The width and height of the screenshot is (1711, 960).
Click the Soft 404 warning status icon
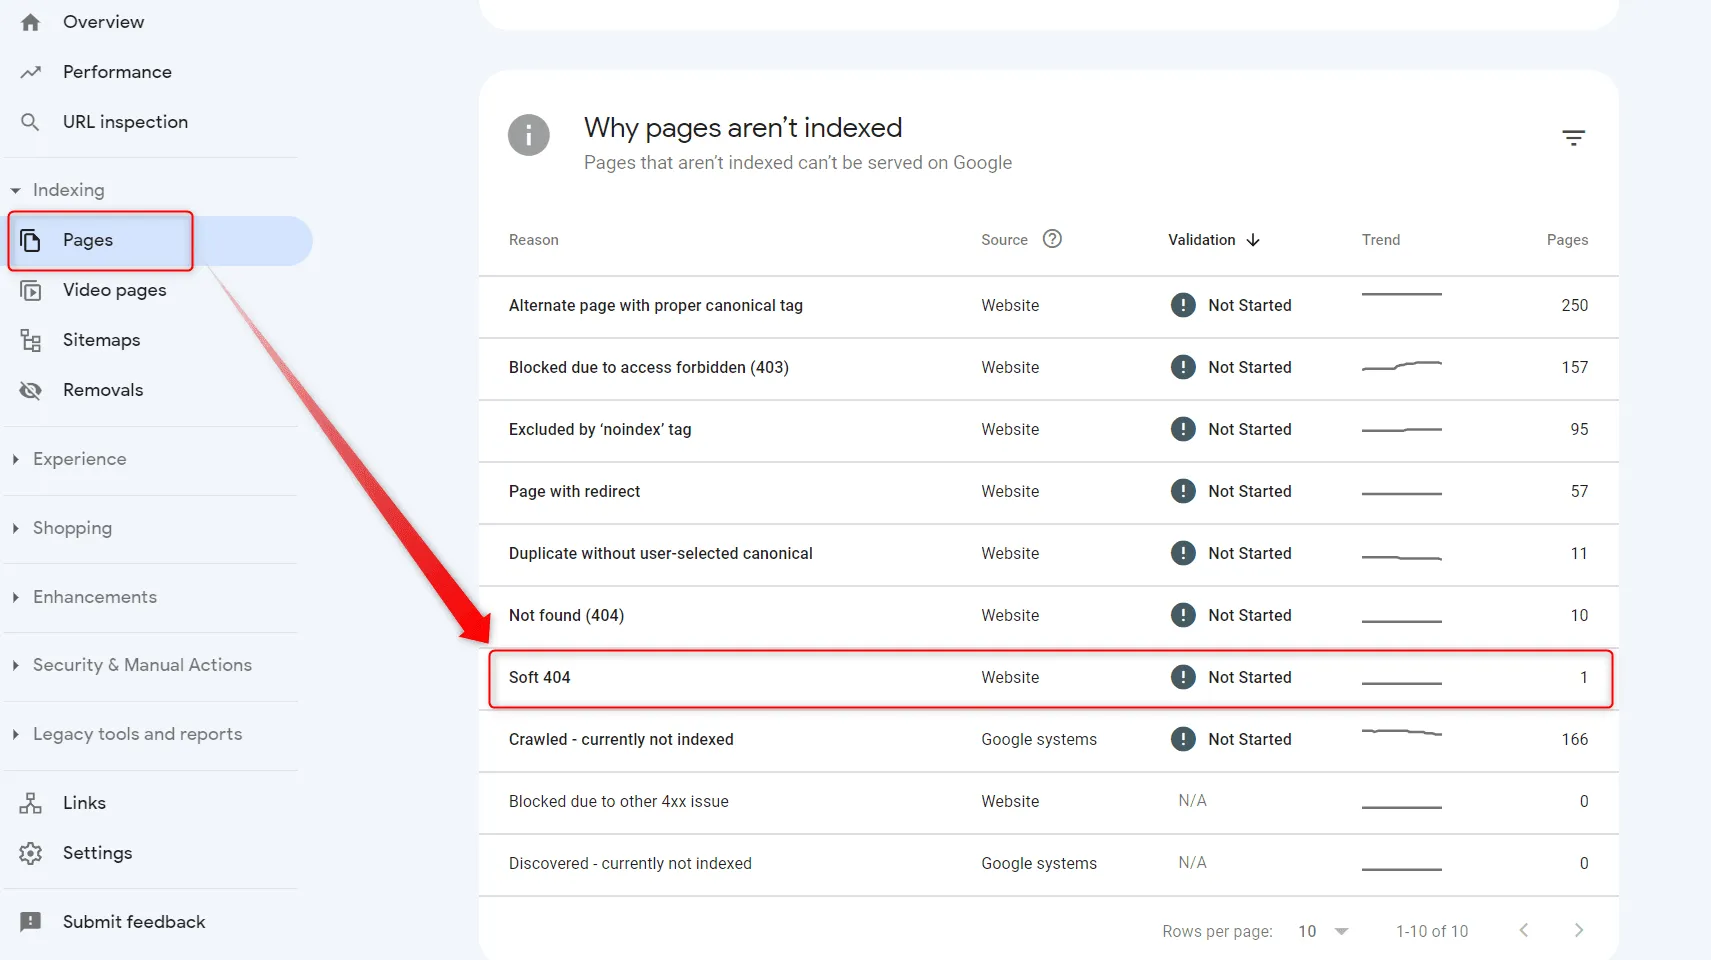pos(1183,677)
